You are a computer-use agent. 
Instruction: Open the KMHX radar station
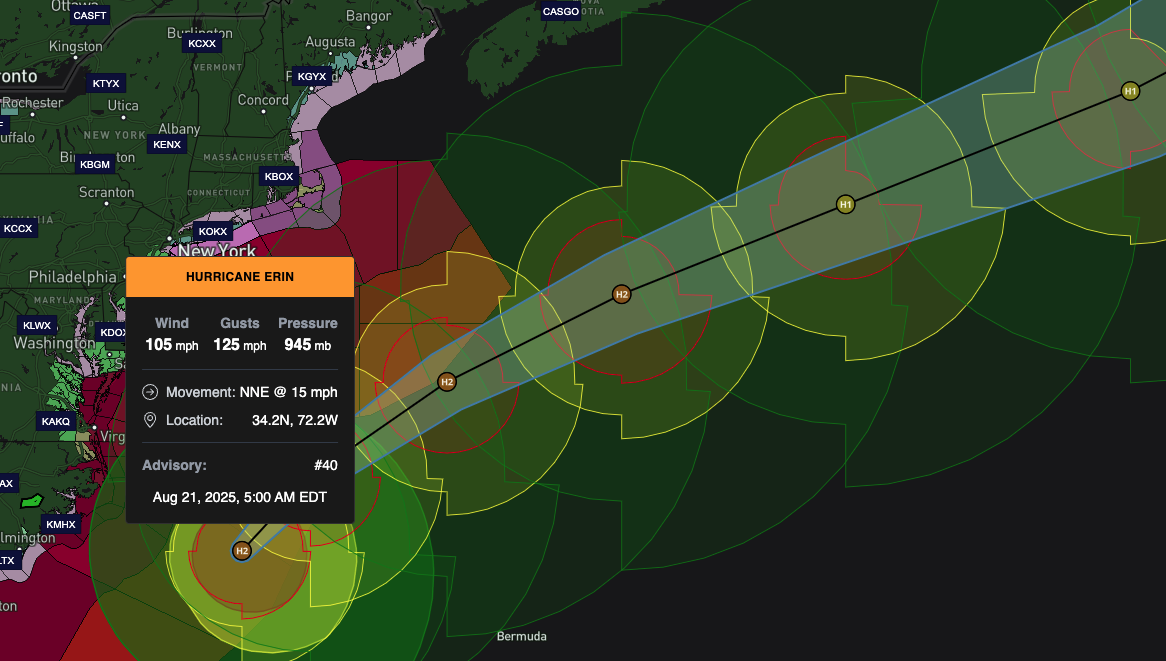click(61, 524)
